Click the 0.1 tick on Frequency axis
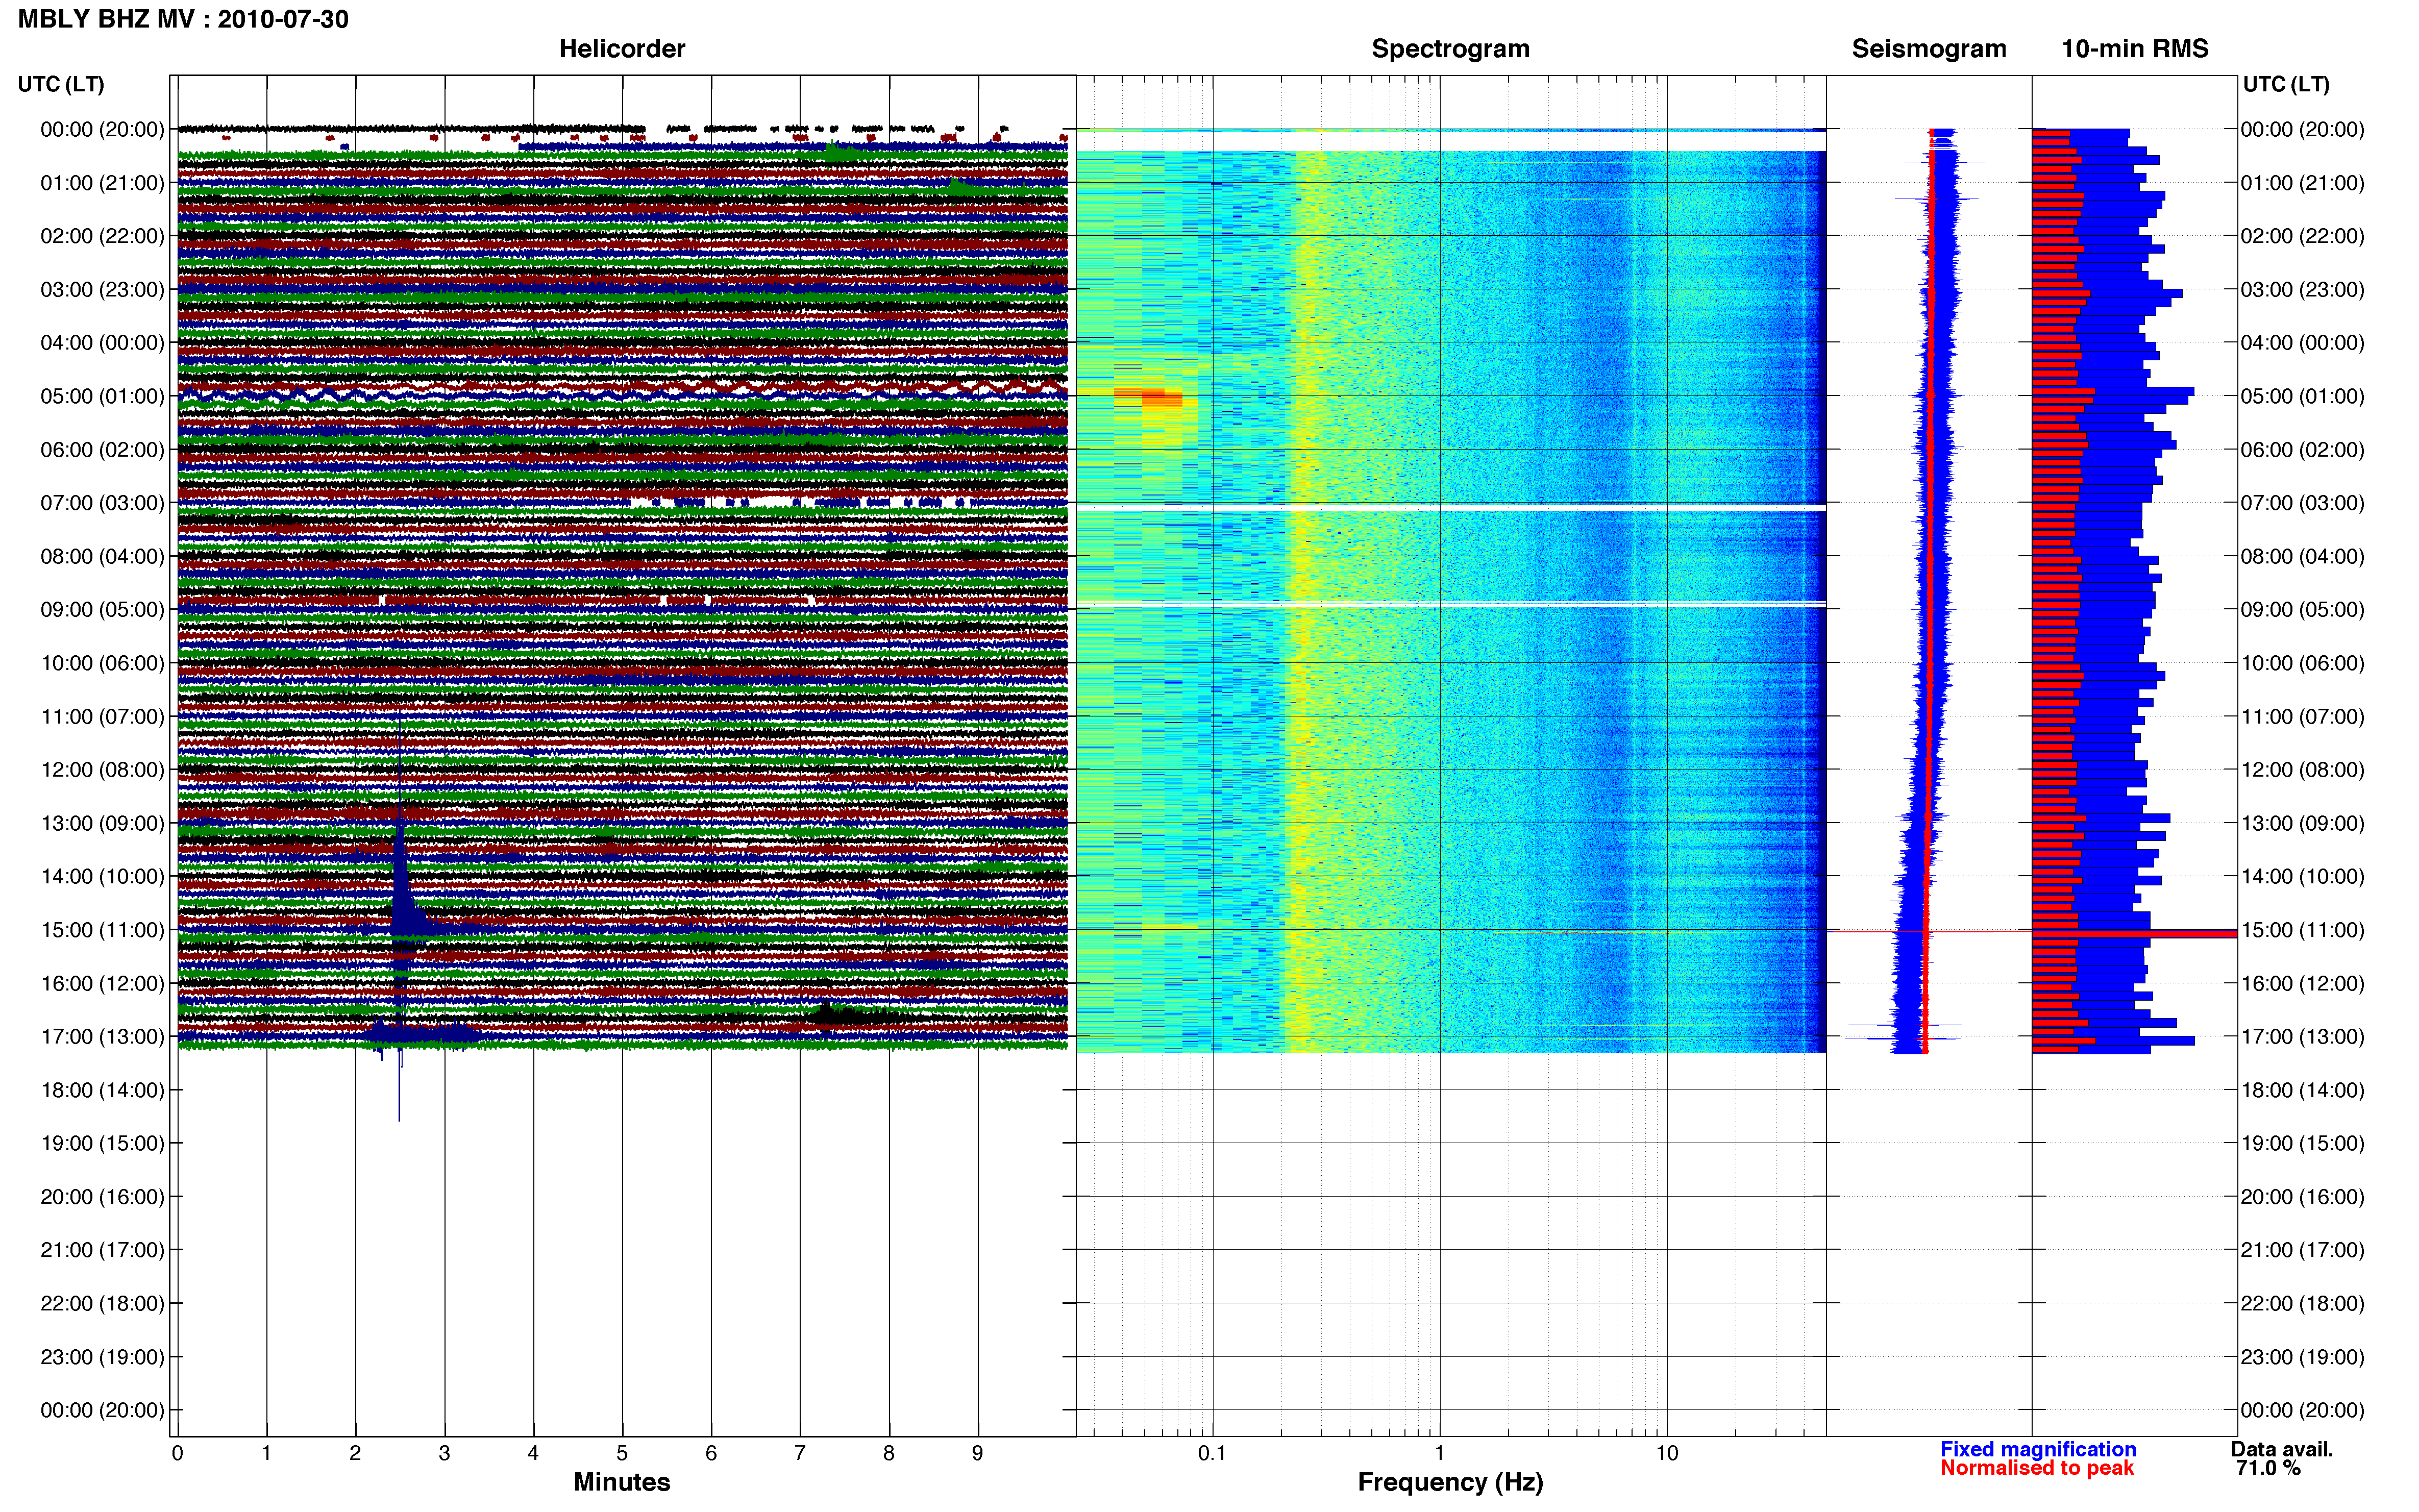Image resolution: width=2419 pixels, height=1512 pixels. pos(1212,1453)
